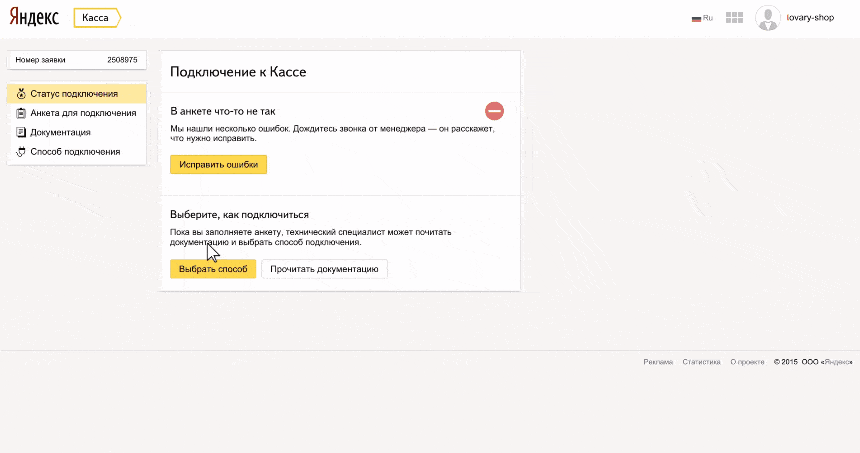Click the ООО «Яндекс» footer link
The image size is (860, 453).
click(x=827, y=362)
